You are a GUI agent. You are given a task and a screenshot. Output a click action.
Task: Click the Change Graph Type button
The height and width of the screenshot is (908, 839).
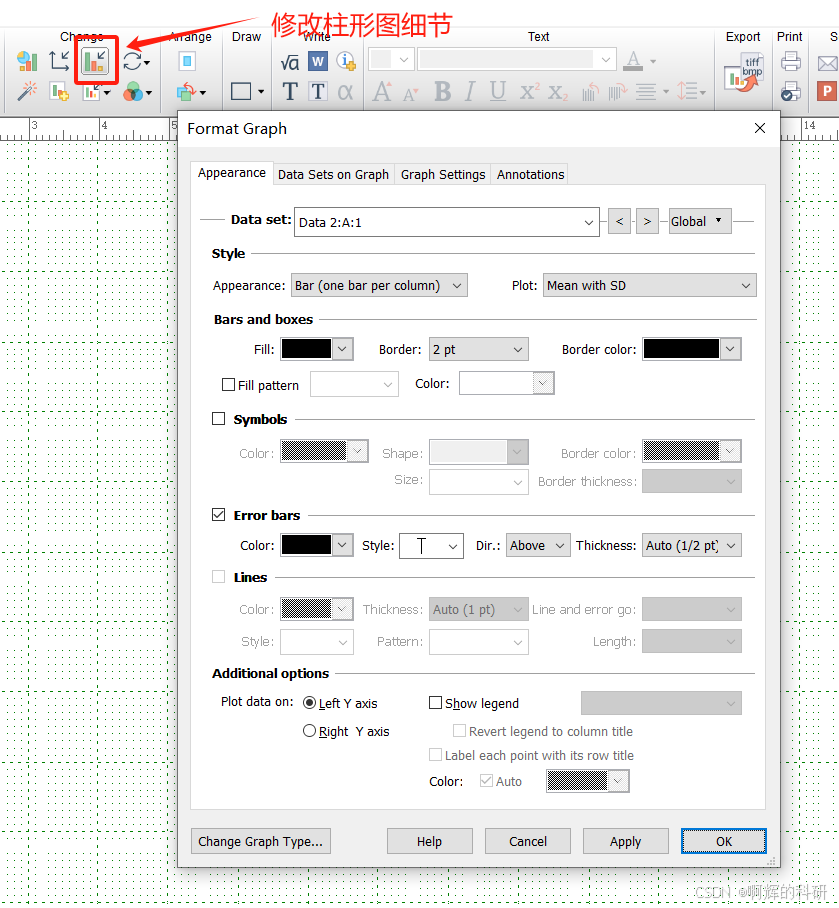[x=260, y=841]
